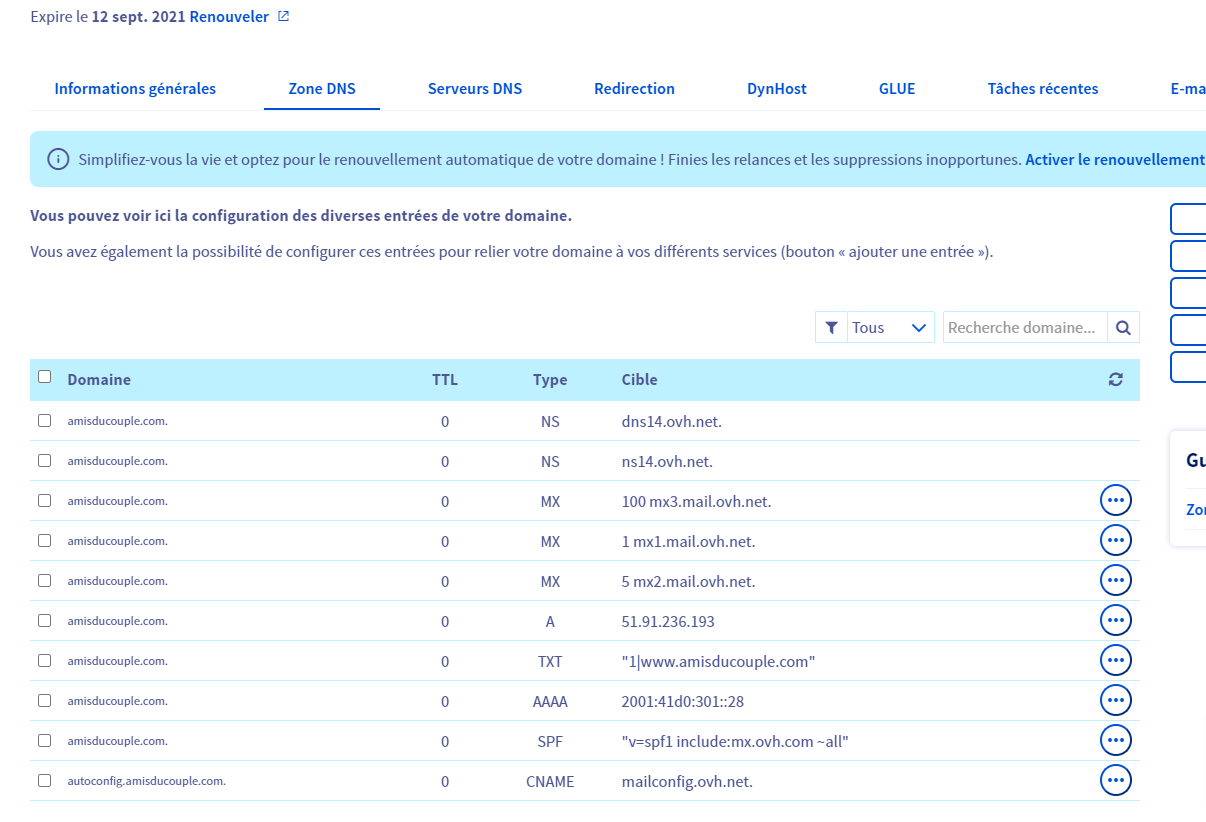Toggle the select-all checkbox in Domaine header
This screenshot has width=1206, height=822.
[44, 377]
